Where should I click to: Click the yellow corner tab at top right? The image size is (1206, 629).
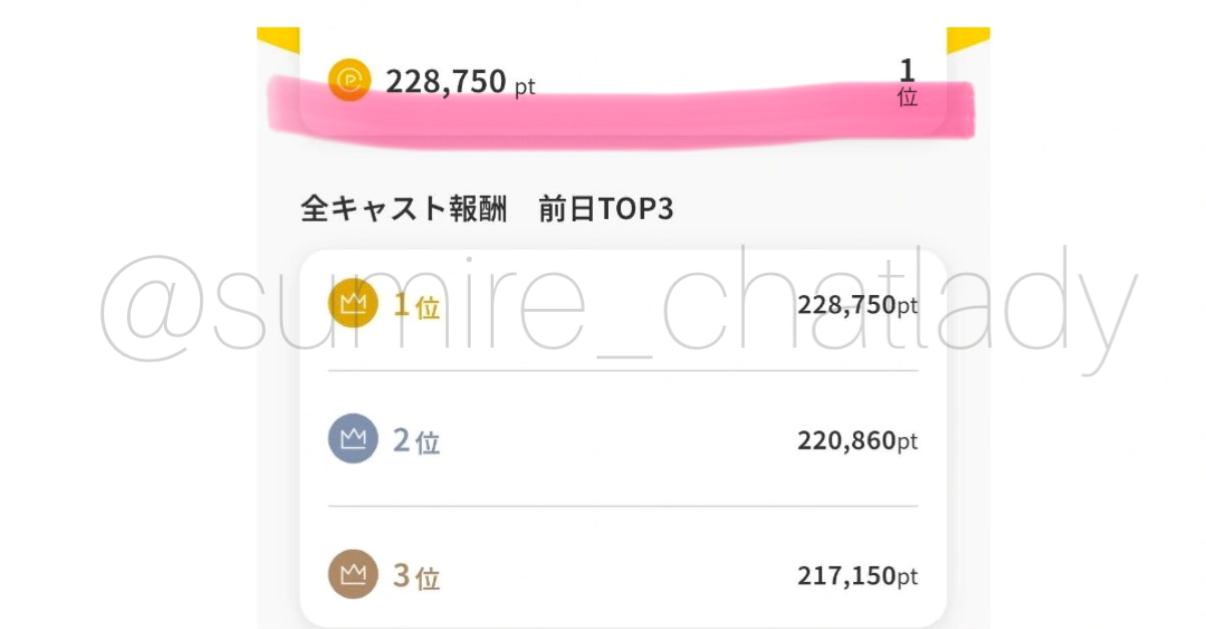click(x=968, y=39)
